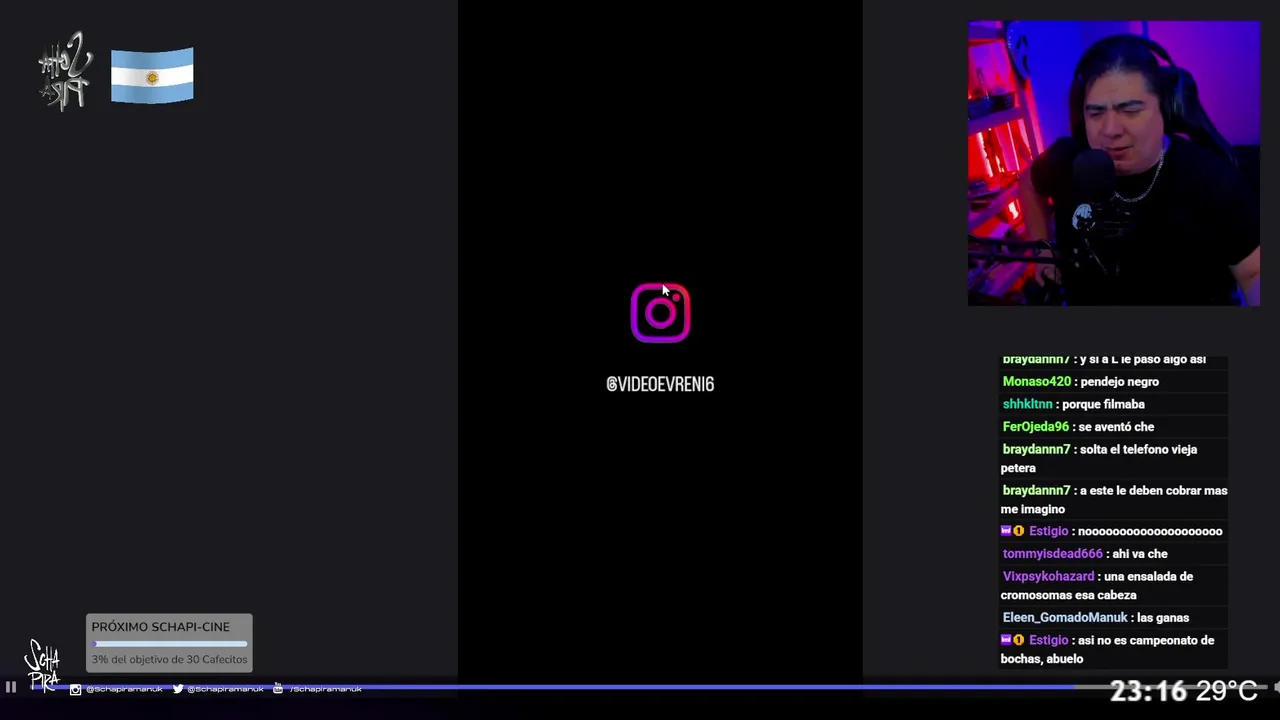Click the chat message 'pendejo negro'
1280x720 pixels.
[1119, 382]
